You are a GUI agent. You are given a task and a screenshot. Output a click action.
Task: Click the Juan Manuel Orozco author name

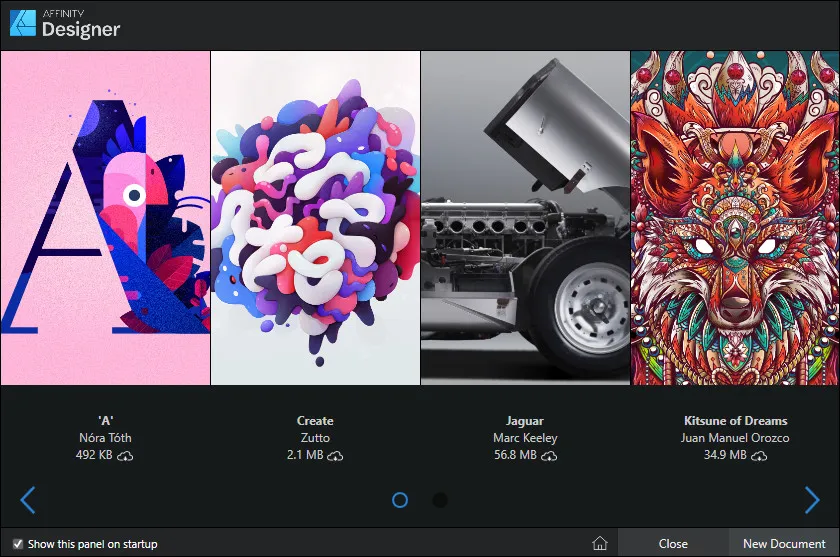tap(736, 438)
